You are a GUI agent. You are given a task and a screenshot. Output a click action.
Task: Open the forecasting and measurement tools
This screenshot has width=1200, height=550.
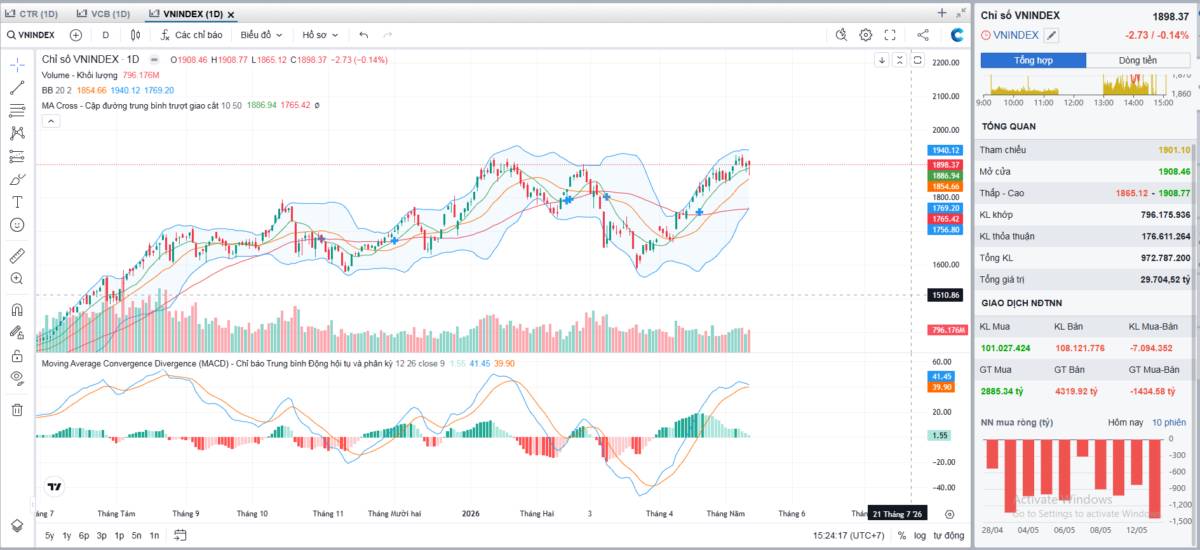click(17, 156)
